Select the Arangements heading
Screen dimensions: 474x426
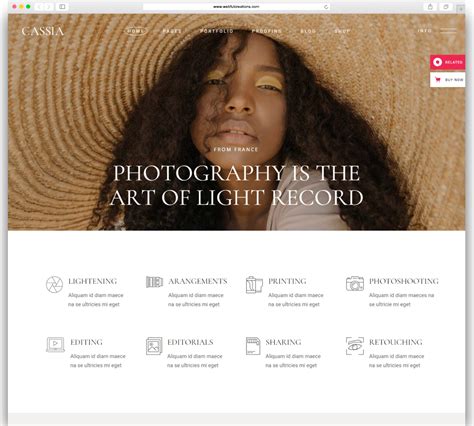pos(198,281)
